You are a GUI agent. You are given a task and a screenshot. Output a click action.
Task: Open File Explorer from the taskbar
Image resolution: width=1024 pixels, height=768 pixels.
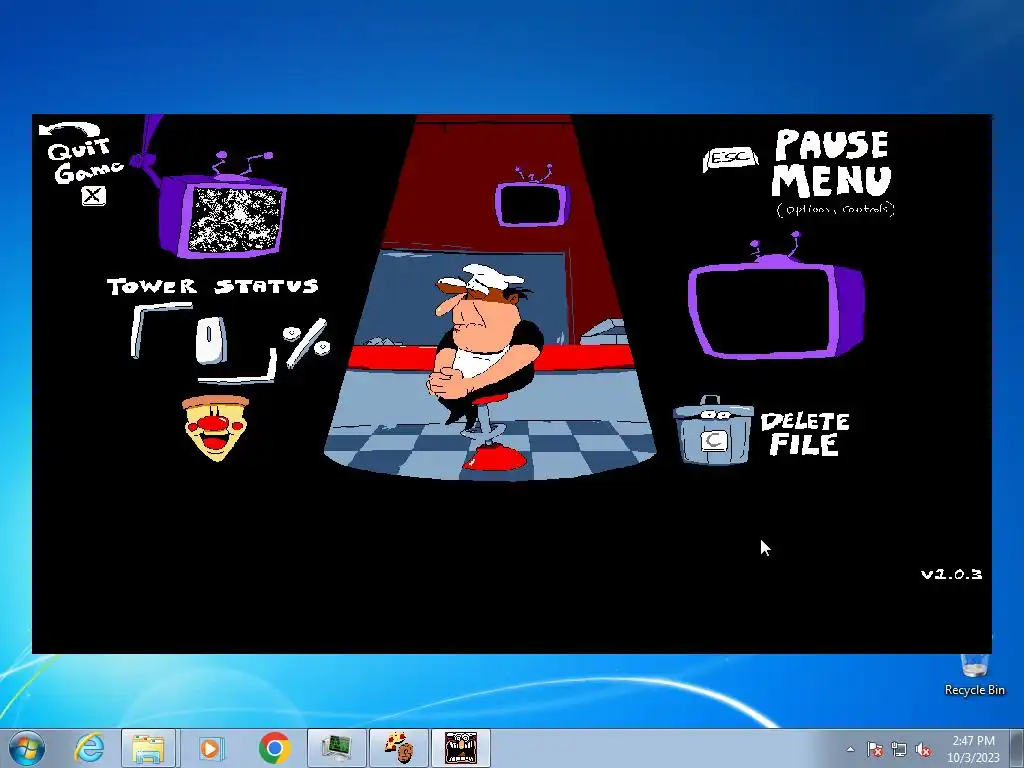(148, 748)
